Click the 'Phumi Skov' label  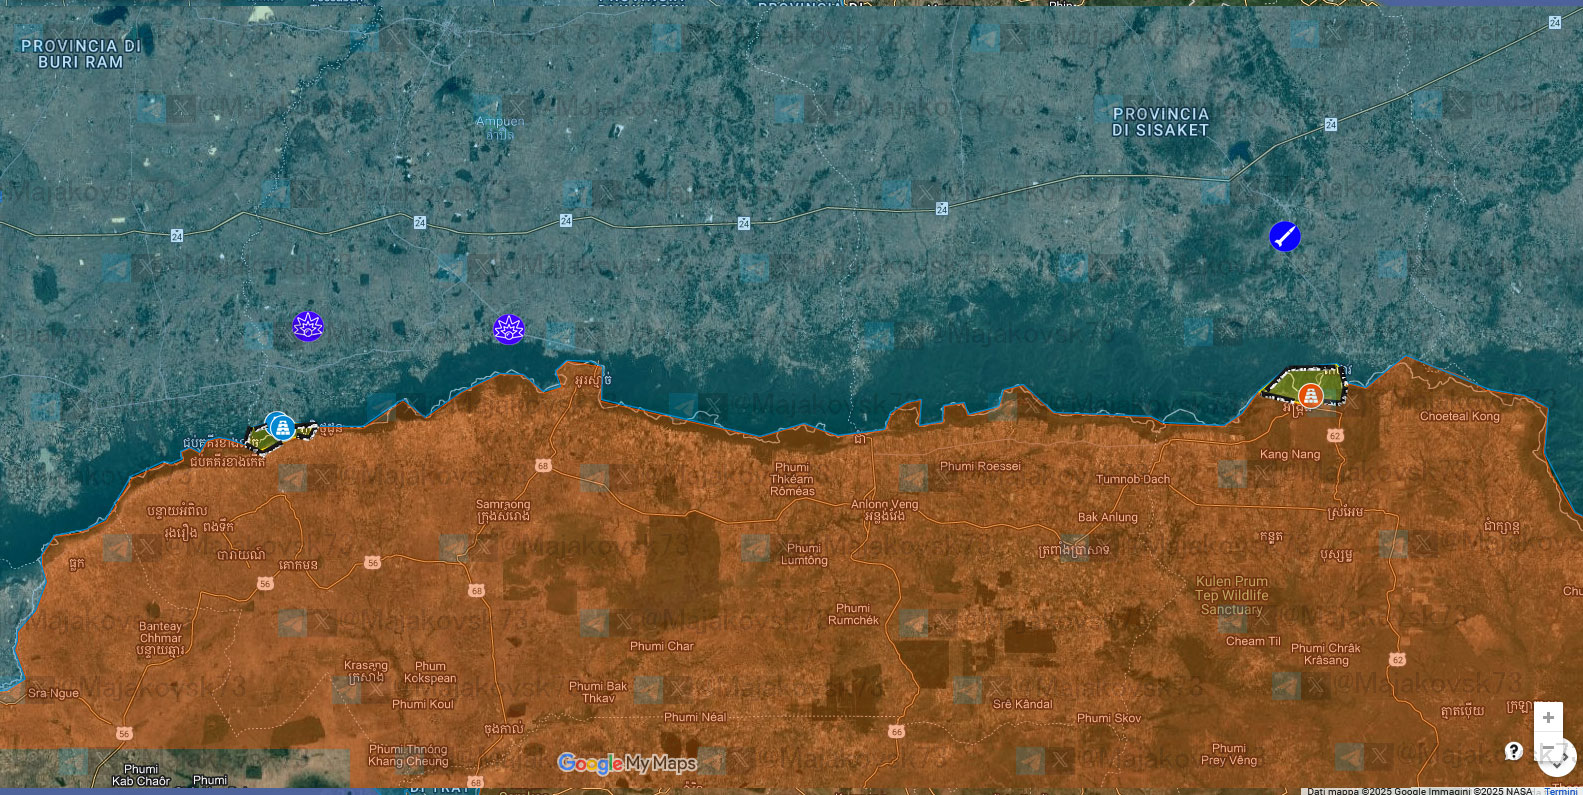pos(1109,718)
